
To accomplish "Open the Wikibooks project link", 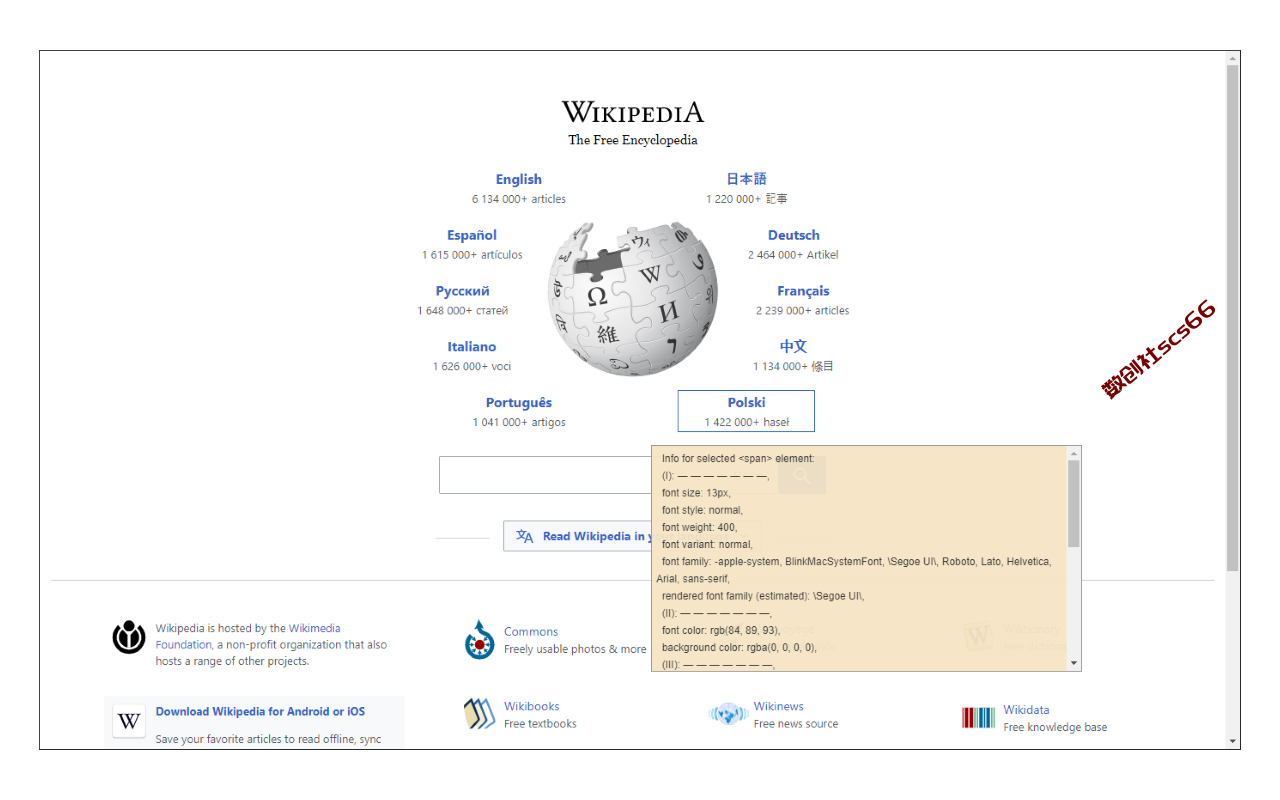I will tap(532, 707).
